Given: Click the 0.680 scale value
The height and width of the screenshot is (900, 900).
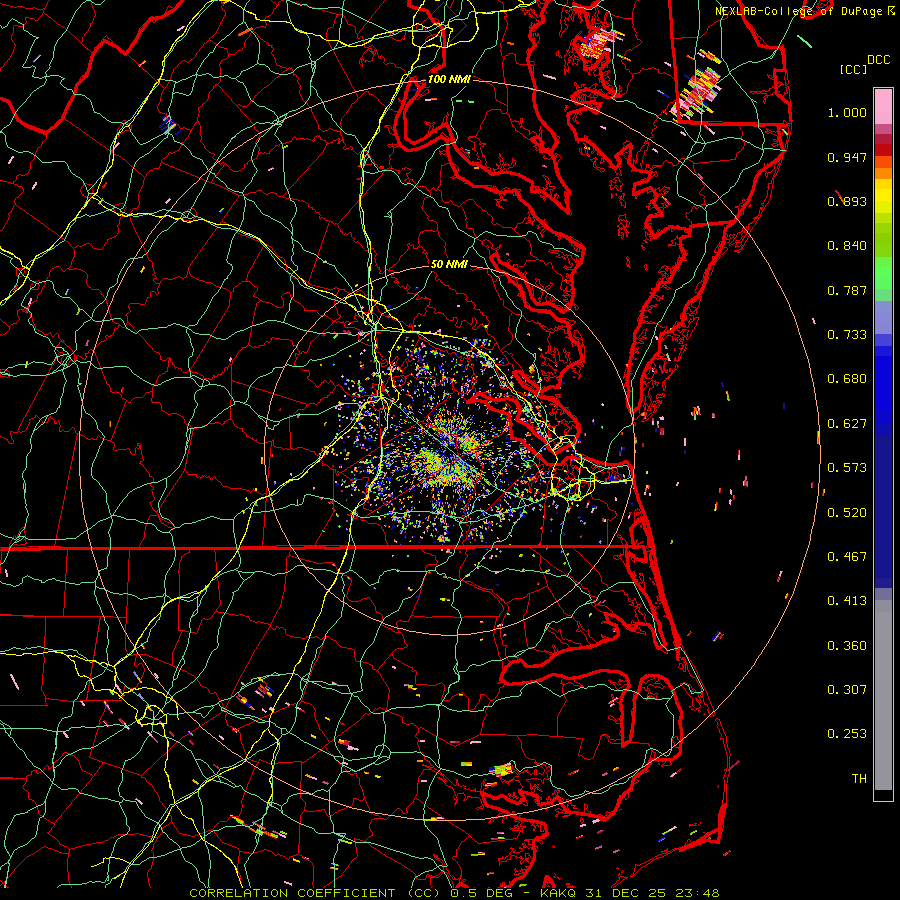Looking at the screenshot, I should [847, 379].
